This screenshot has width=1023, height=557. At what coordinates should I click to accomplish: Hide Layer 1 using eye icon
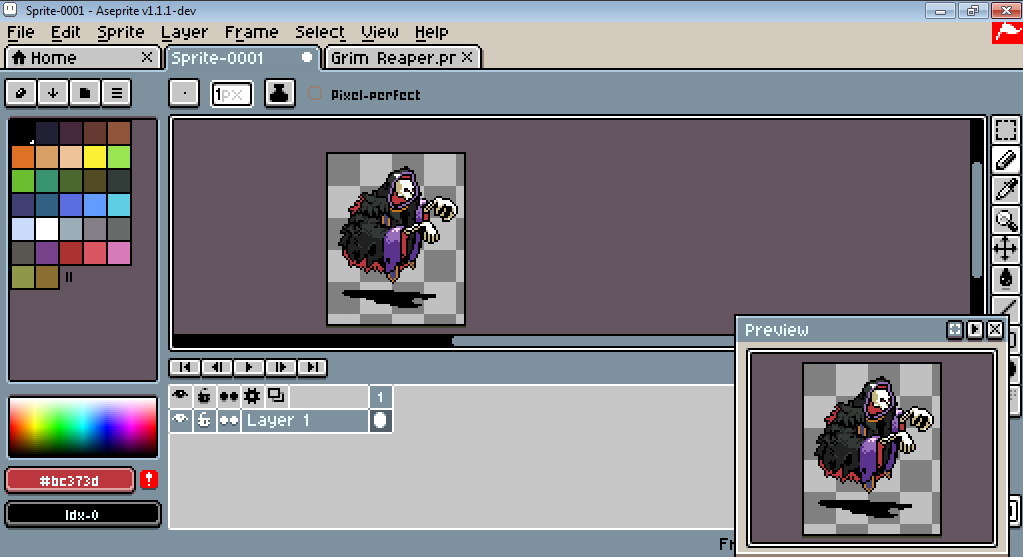coord(181,420)
